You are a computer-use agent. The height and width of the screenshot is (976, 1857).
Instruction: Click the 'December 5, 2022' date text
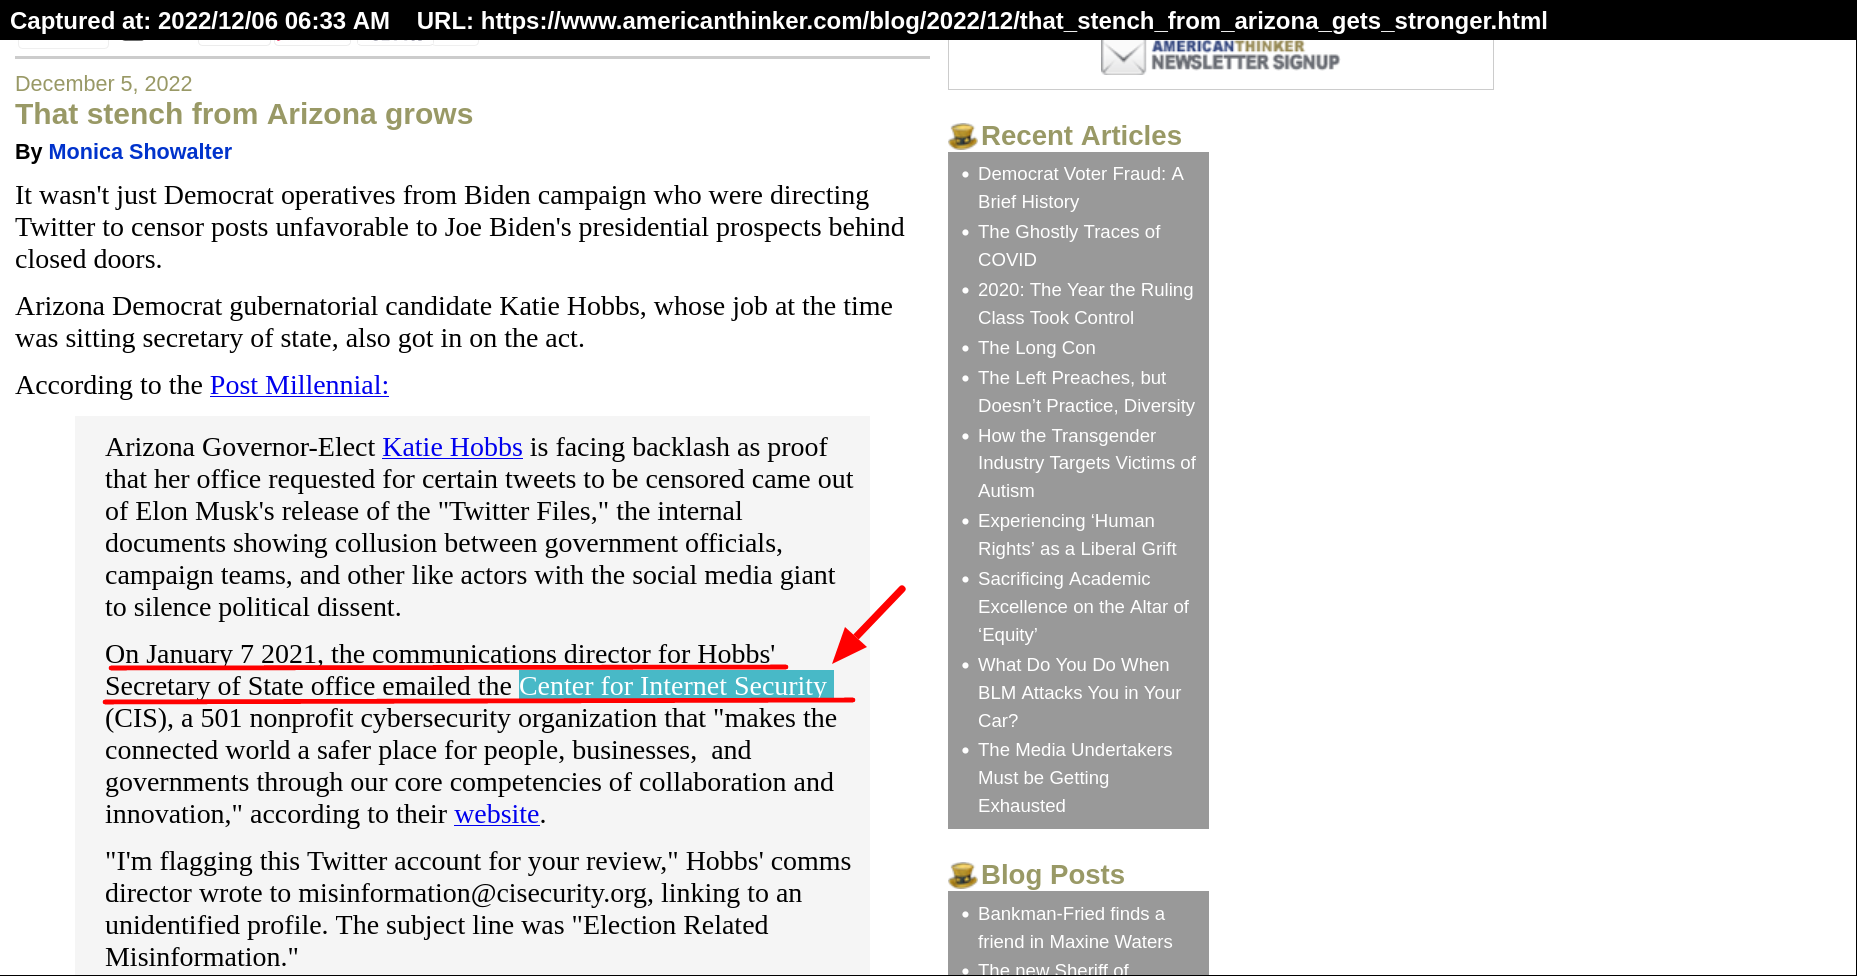(103, 84)
